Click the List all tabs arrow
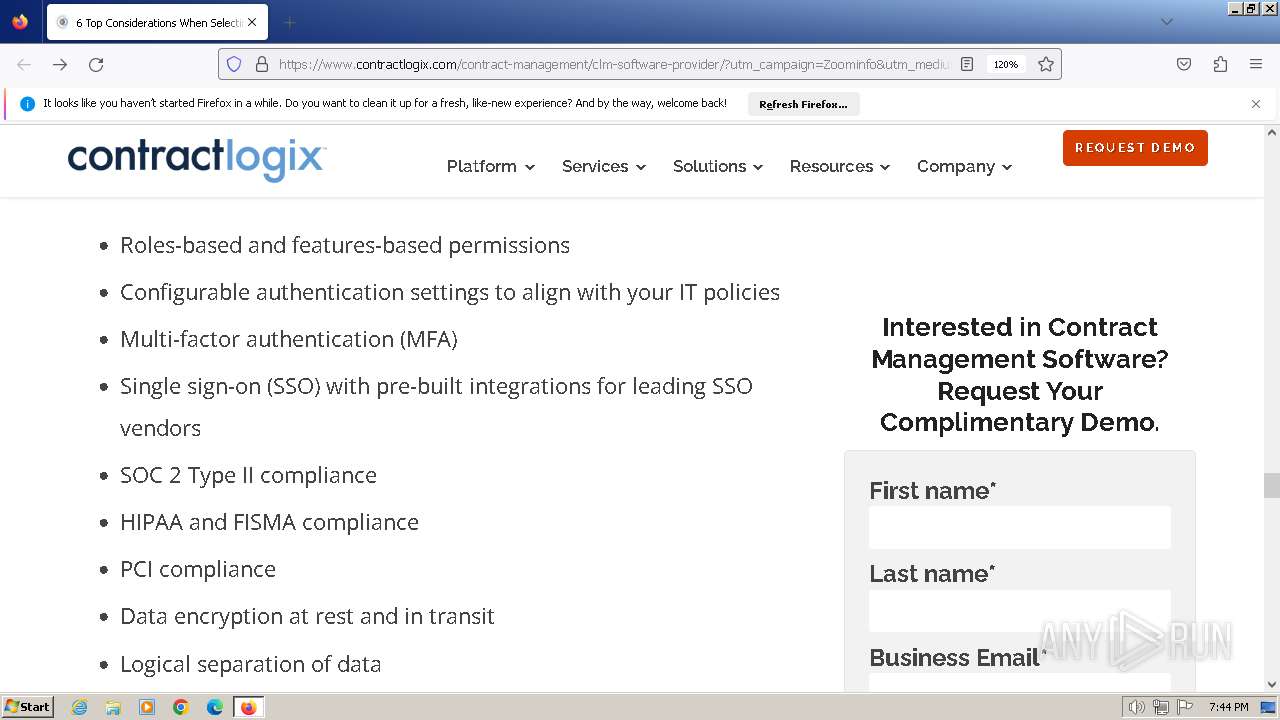Screen dimensions: 1280x720 coord(1166,22)
